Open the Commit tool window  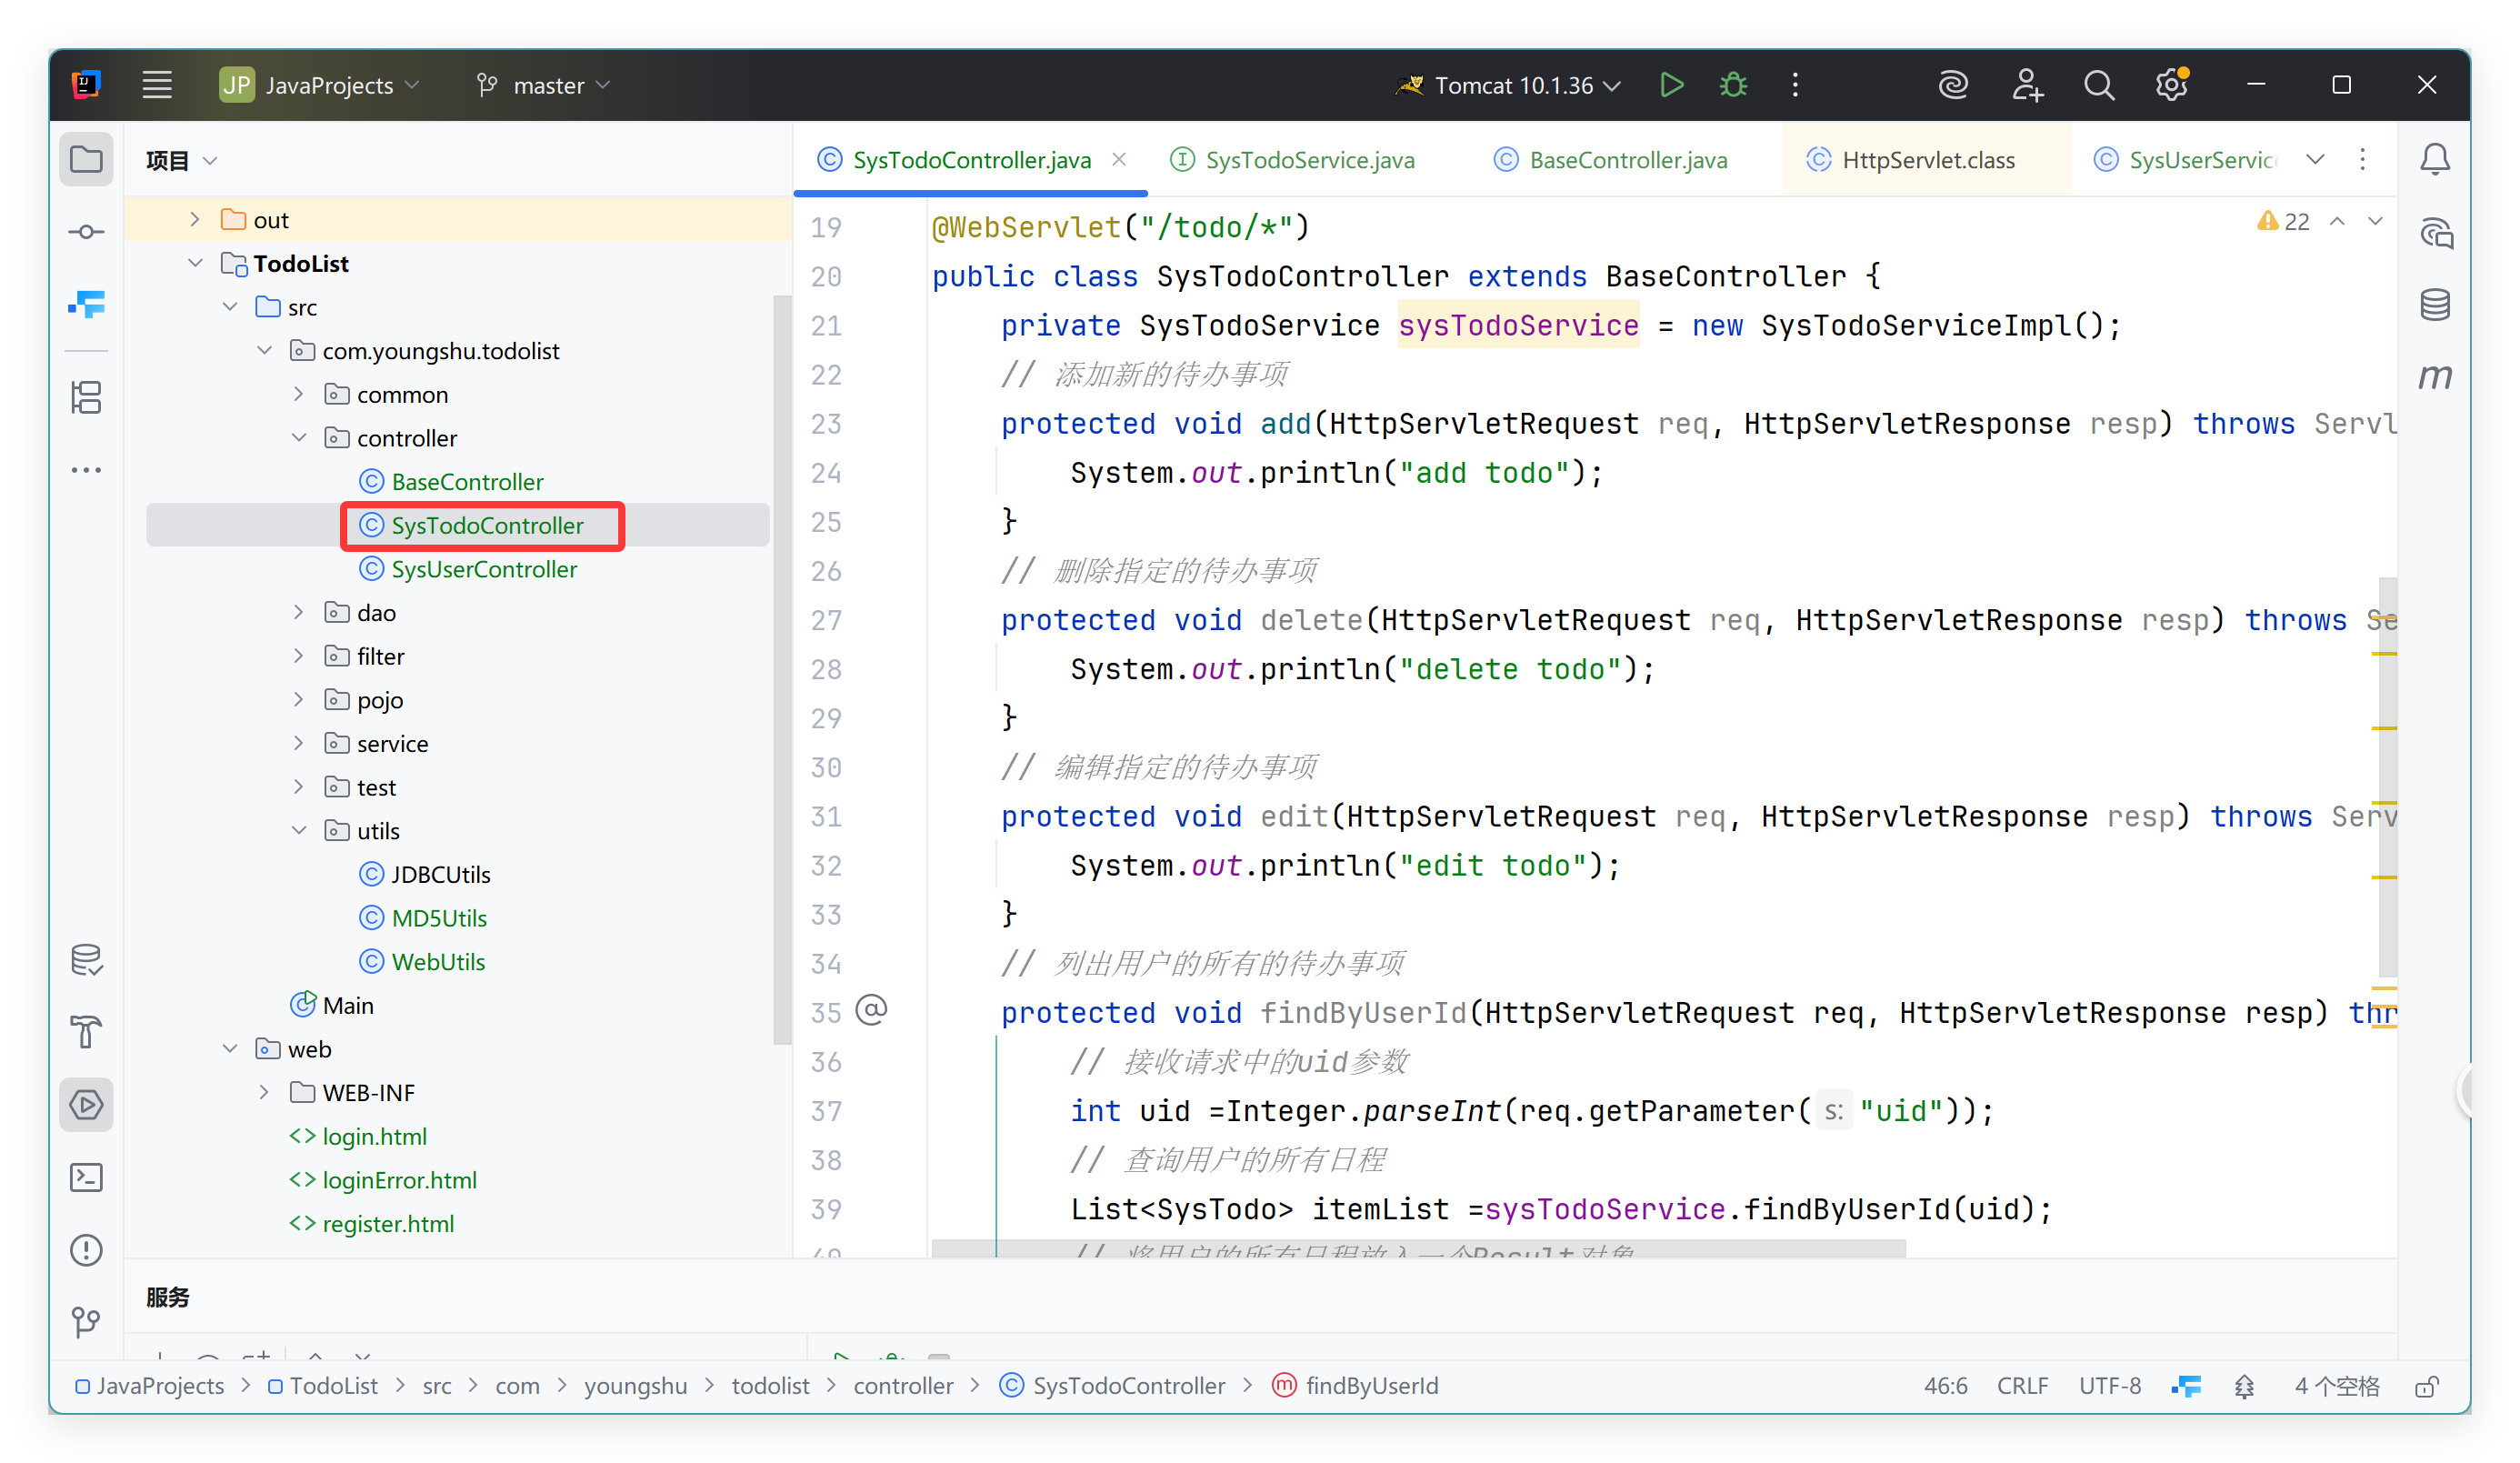click(x=86, y=232)
